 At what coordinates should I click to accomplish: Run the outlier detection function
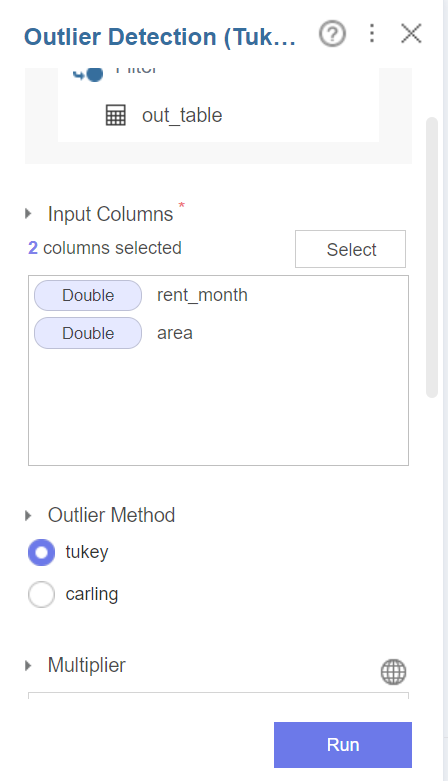click(343, 745)
